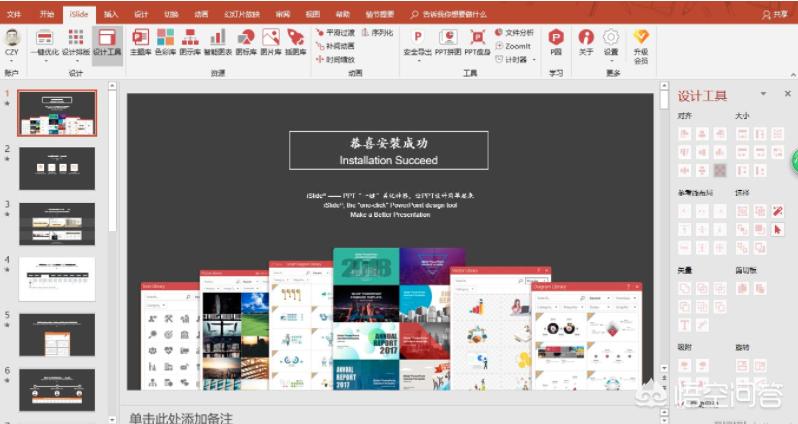Screen dimensions: 798x424
Task: Switch to the 审阅 Review tab
Action: click(x=282, y=14)
